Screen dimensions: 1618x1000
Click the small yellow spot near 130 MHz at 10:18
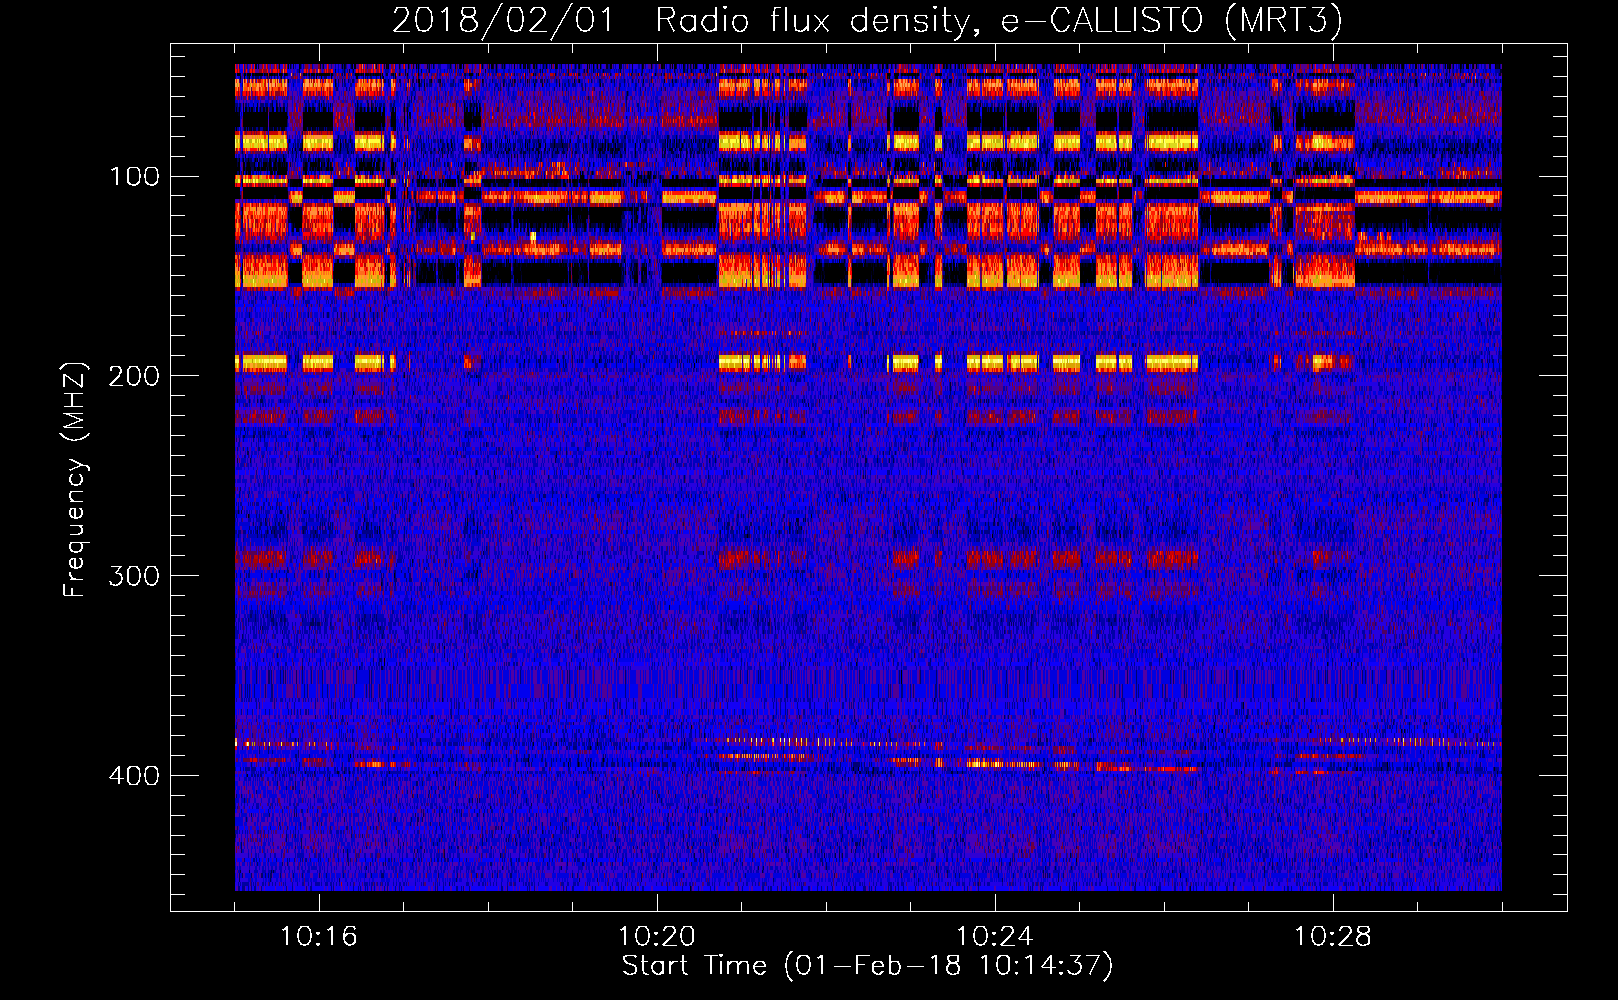pos(533,237)
